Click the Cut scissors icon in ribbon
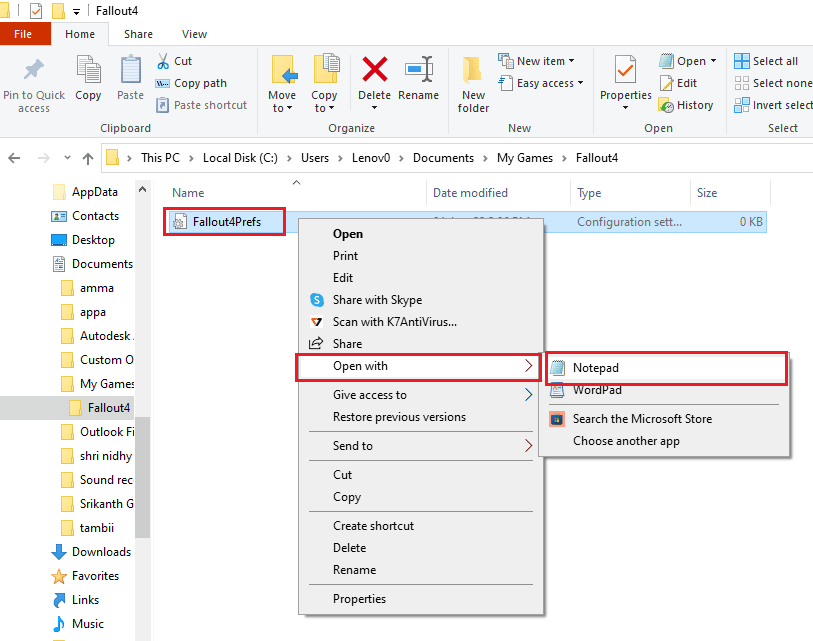Image resolution: width=813 pixels, height=641 pixels. [163, 61]
